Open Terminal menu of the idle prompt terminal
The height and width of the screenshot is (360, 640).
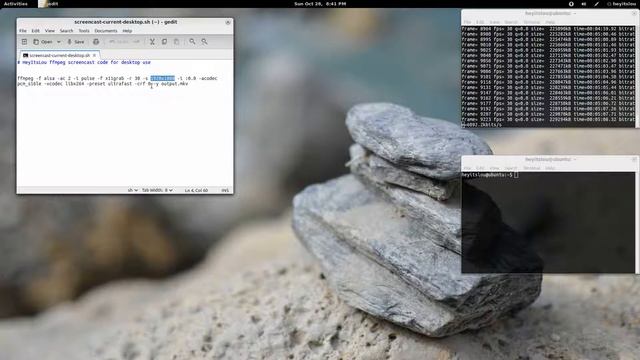(532, 168)
